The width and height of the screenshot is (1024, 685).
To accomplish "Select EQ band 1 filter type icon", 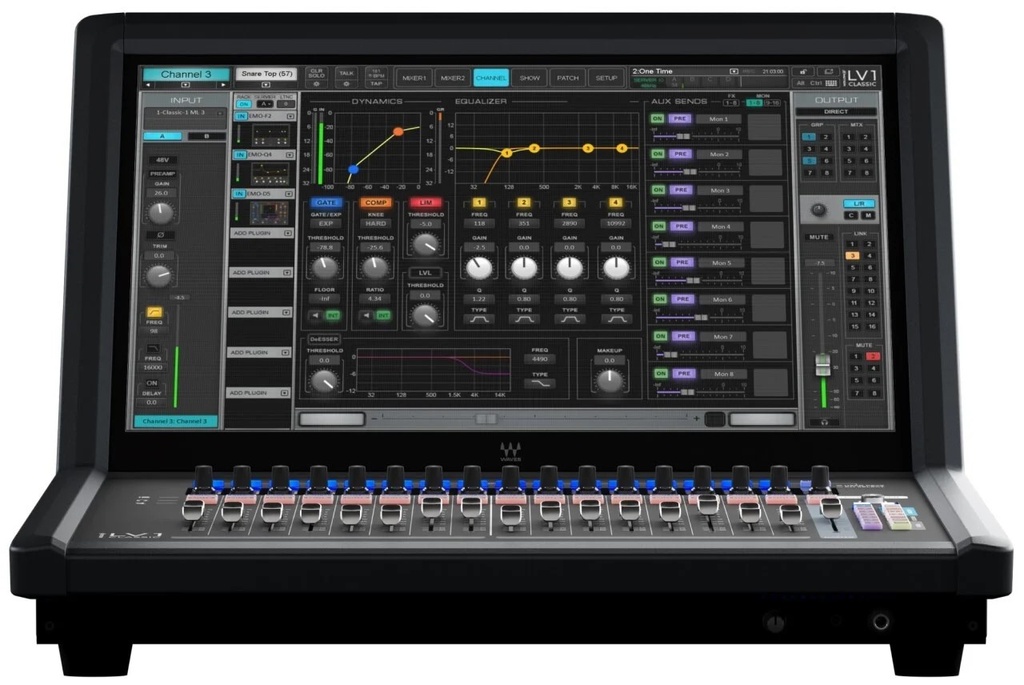I will (x=480, y=319).
